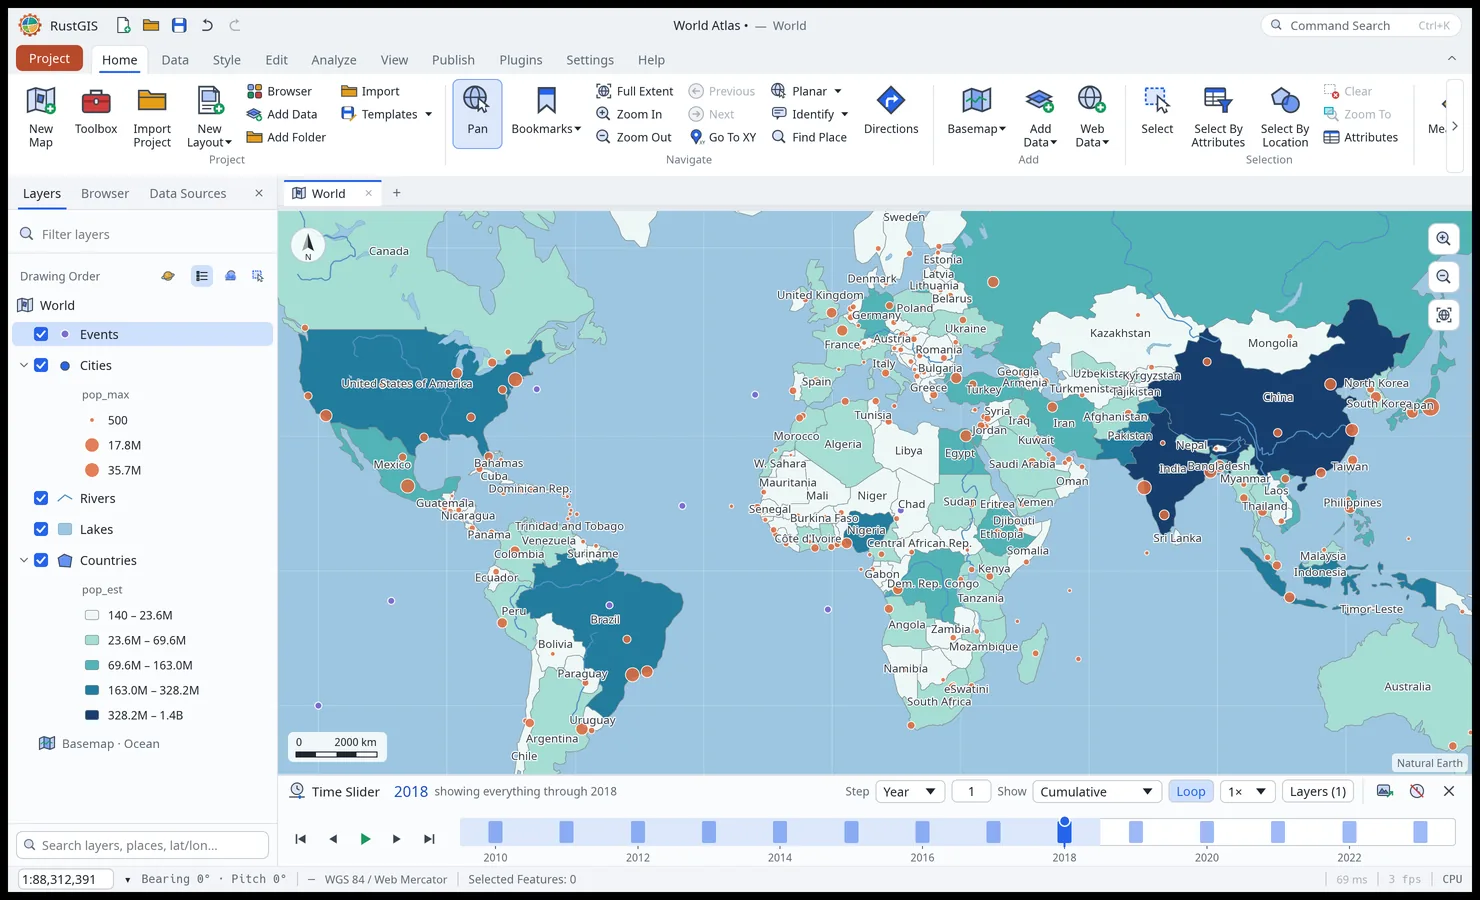Image resolution: width=1480 pixels, height=900 pixels.
Task: Click the 2020 marker on the timeline
Action: click(x=1207, y=831)
